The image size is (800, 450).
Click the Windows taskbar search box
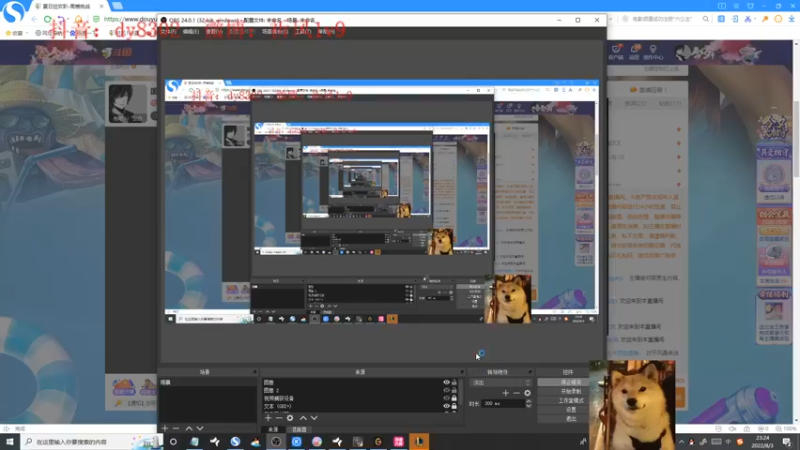coord(92,441)
